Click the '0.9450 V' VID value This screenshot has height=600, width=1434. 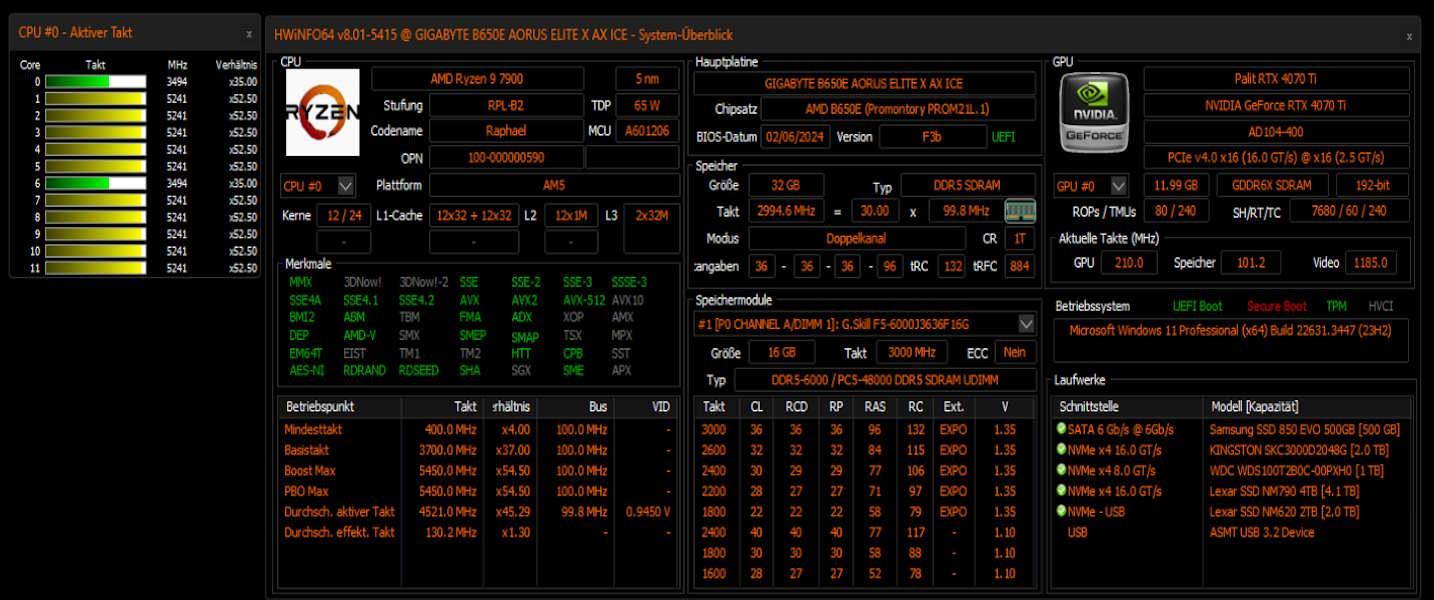(647, 511)
